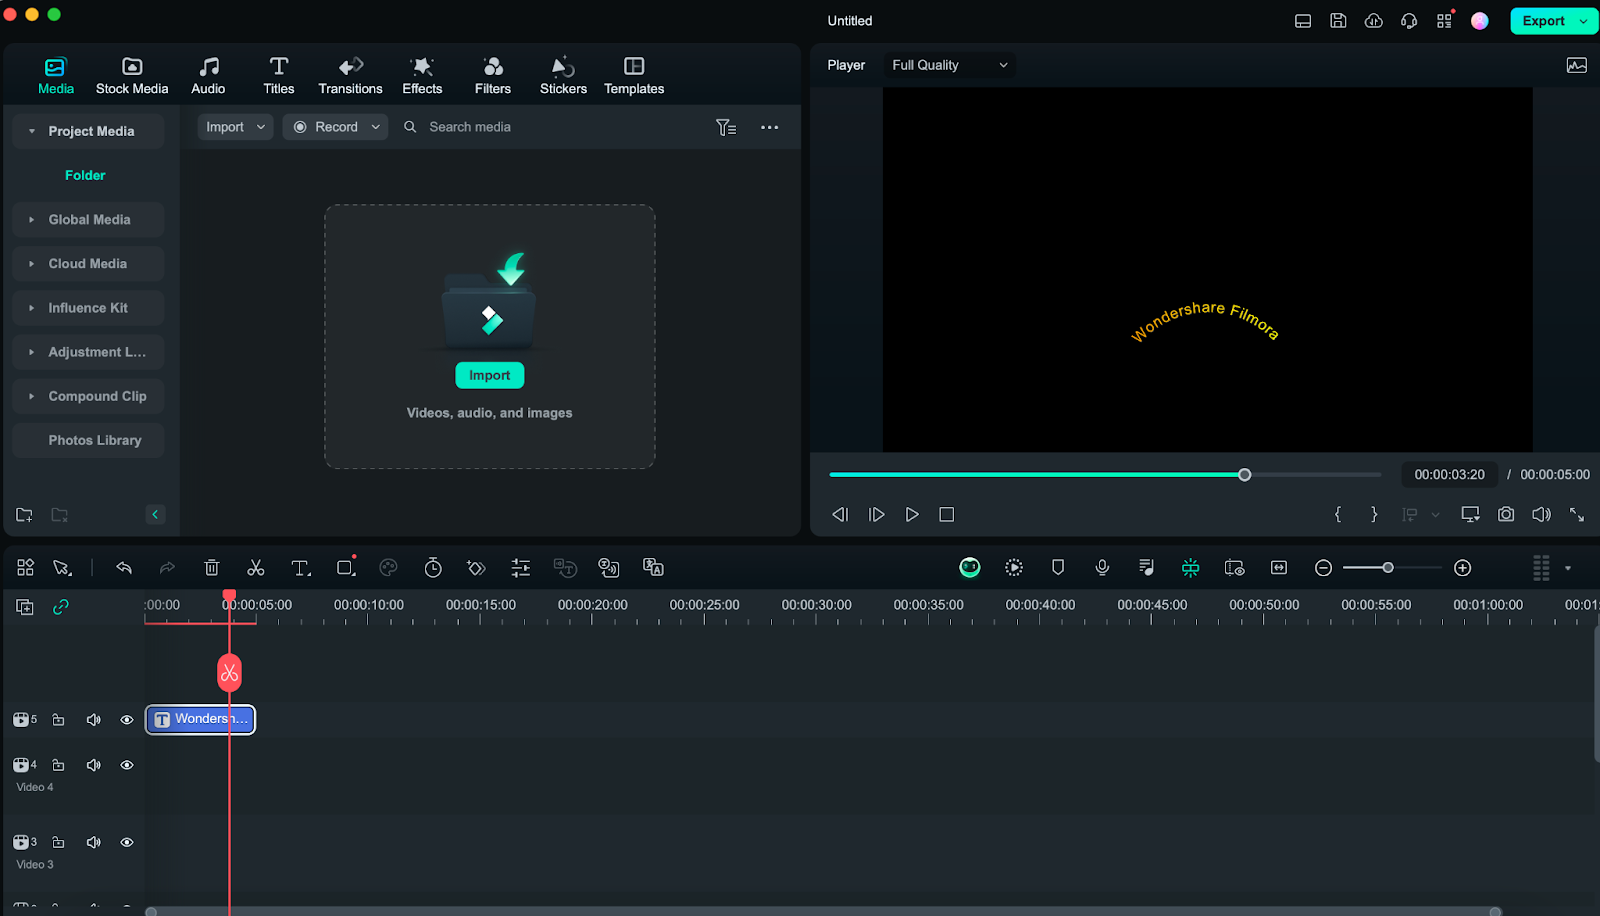Set the mark in point
1600x916 pixels.
(1338, 514)
